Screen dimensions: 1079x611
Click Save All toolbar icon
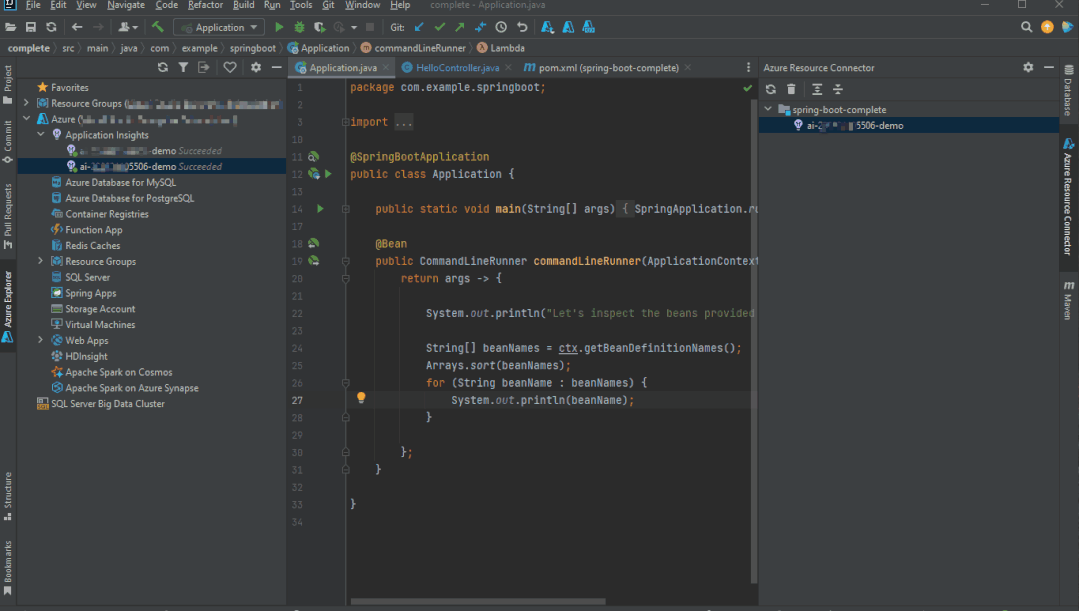[31, 28]
